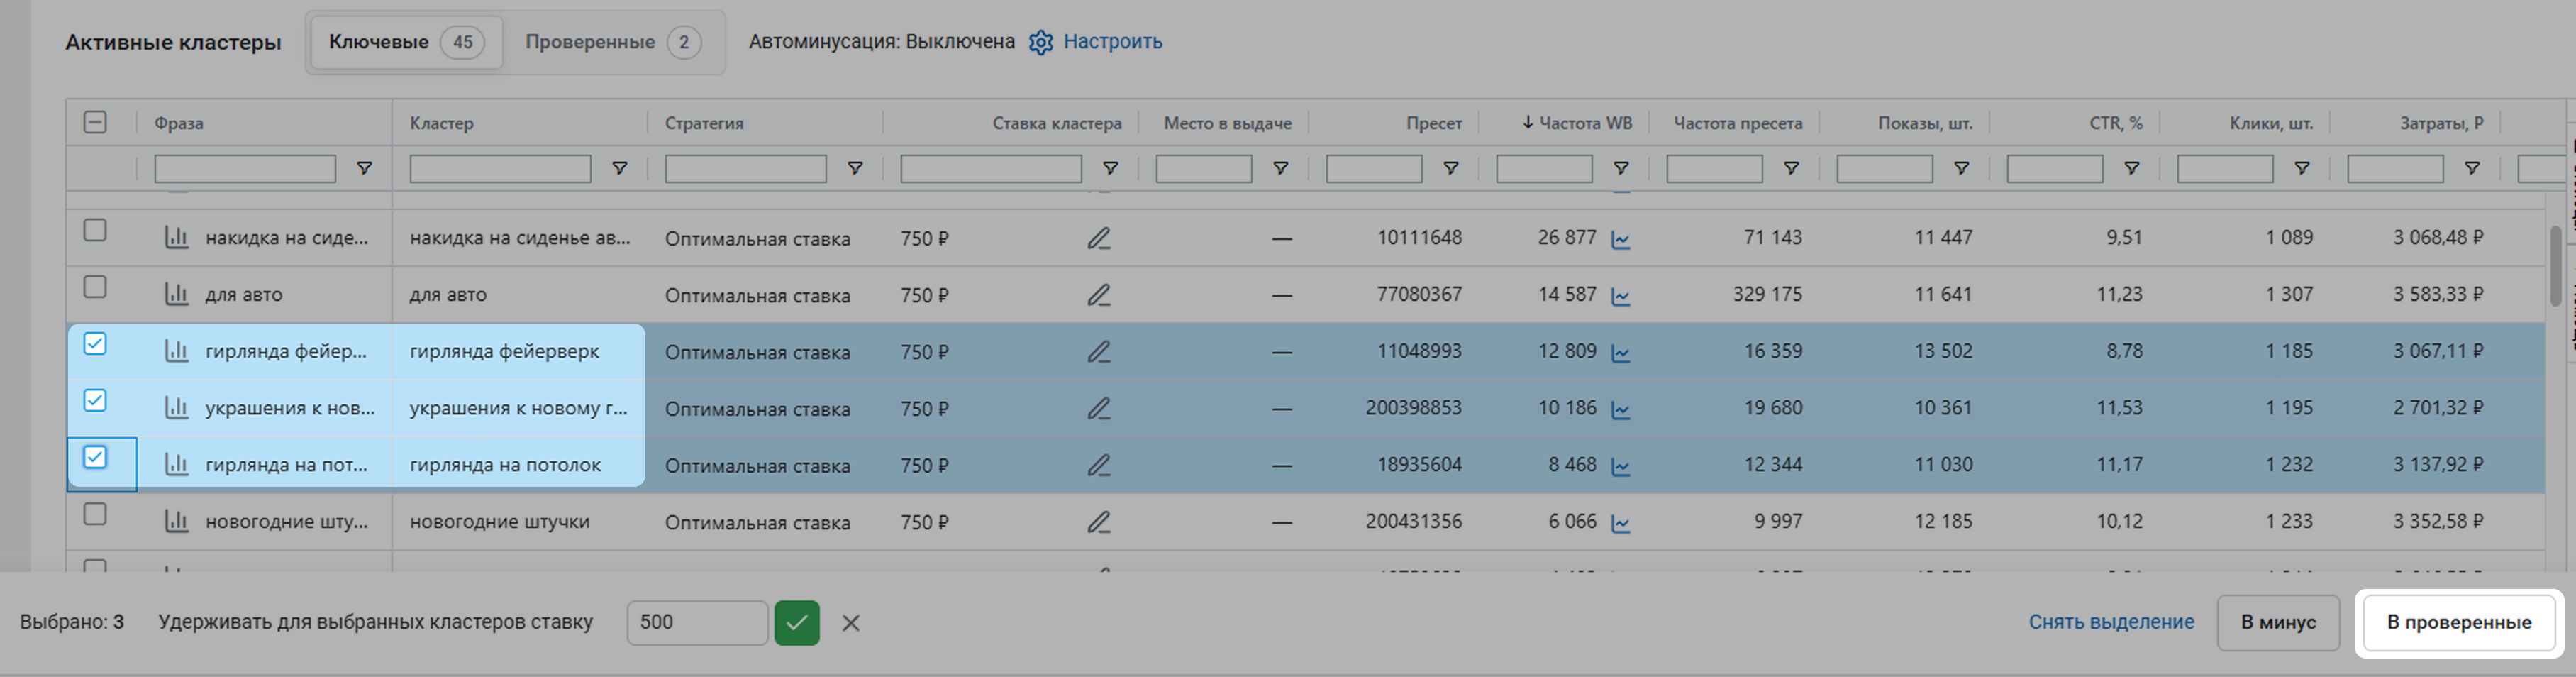Open the filter dropdown for the Фраза column
The height and width of the screenshot is (677, 2576).
(364, 168)
